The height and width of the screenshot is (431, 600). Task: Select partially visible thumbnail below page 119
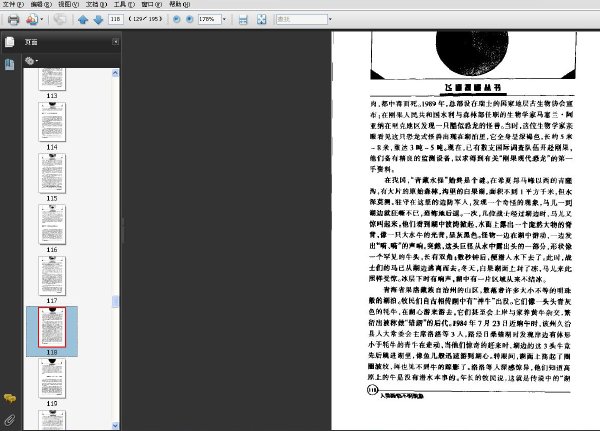tap(52, 420)
